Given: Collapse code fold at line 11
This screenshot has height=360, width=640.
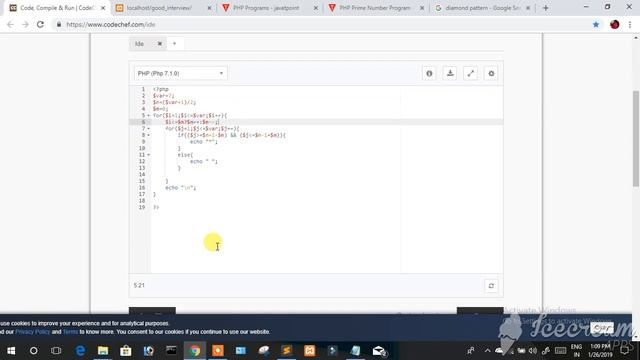Looking at the screenshot, I should (x=149, y=155).
